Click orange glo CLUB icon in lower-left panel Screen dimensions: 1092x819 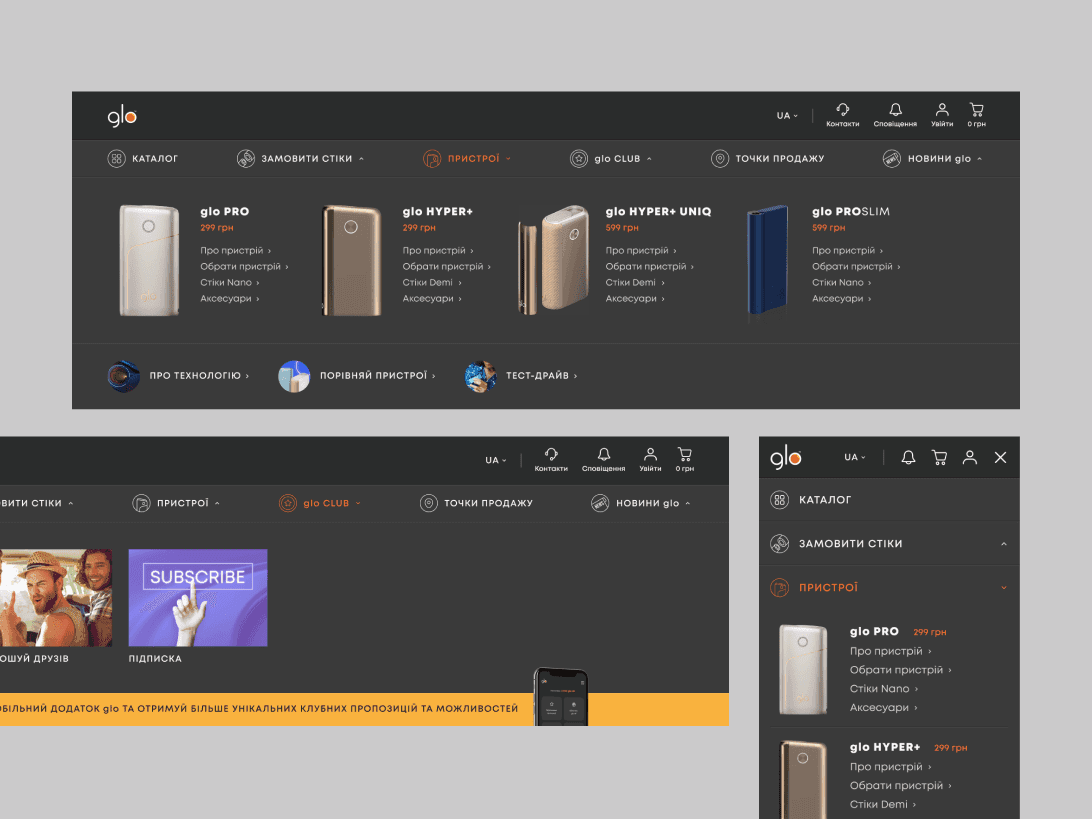(288, 503)
